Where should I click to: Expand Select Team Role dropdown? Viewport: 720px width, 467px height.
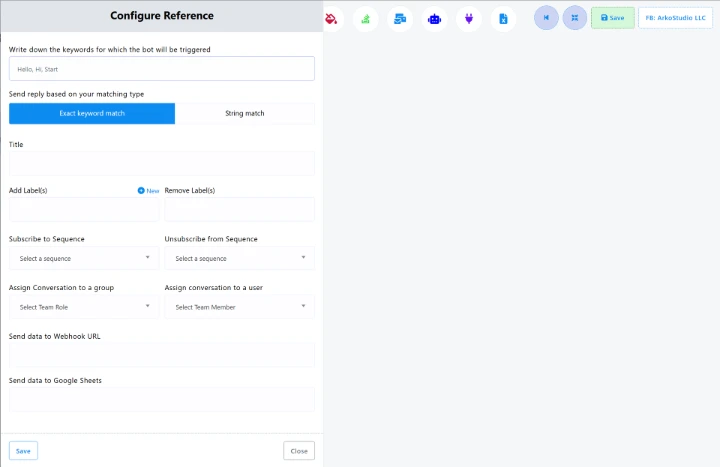tap(84, 307)
